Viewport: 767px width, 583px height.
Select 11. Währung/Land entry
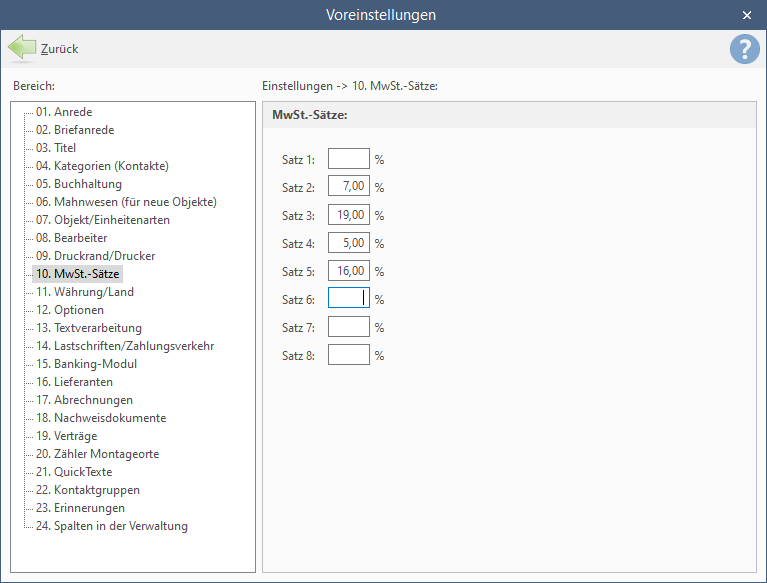pos(85,292)
